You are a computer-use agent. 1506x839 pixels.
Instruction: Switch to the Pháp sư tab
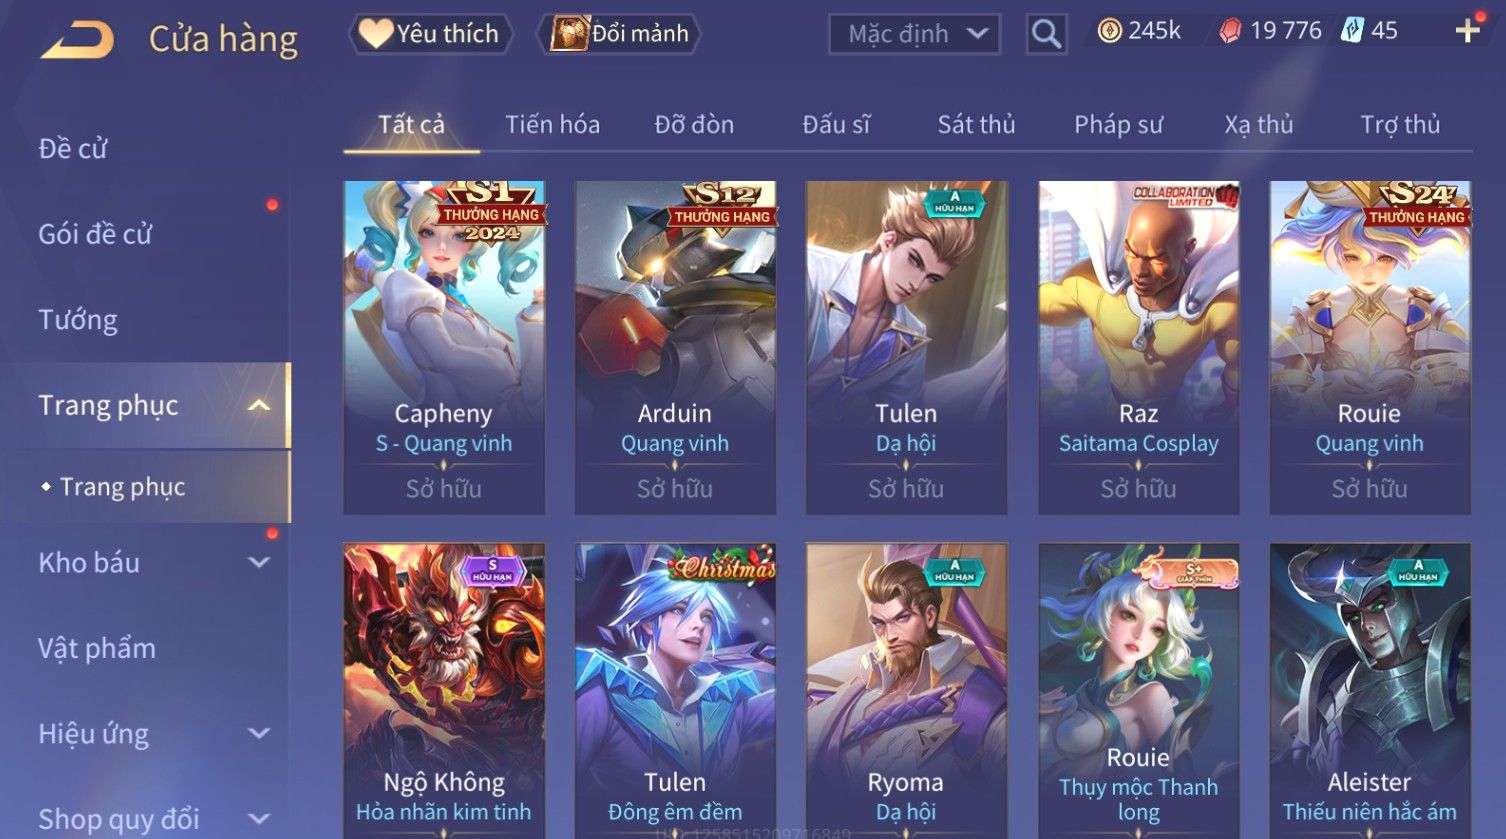pyautogui.click(x=1118, y=124)
